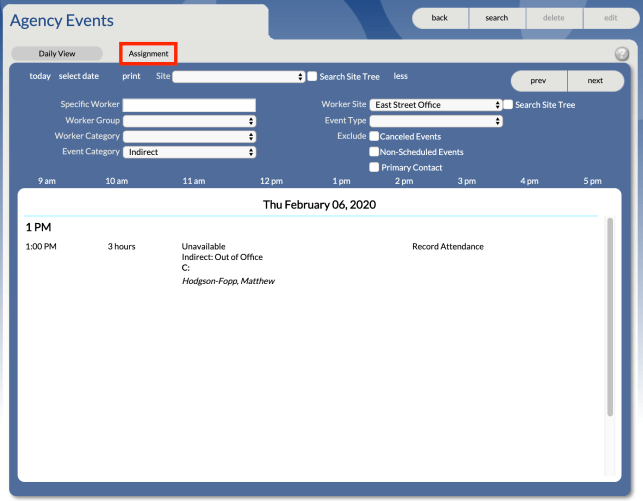Enable Non-Scheduled Events checkbox
643x501 pixels.
pyautogui.click(x=374, y=152)
